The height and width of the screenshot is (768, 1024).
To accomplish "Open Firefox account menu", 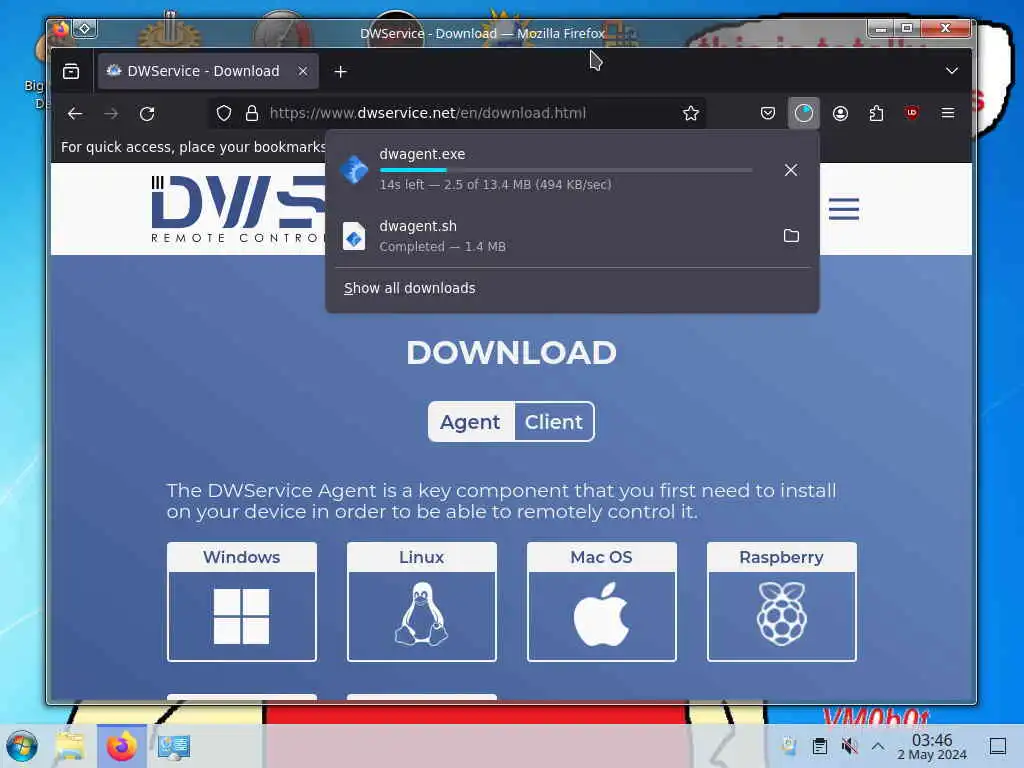I will (x=840, y=113).
